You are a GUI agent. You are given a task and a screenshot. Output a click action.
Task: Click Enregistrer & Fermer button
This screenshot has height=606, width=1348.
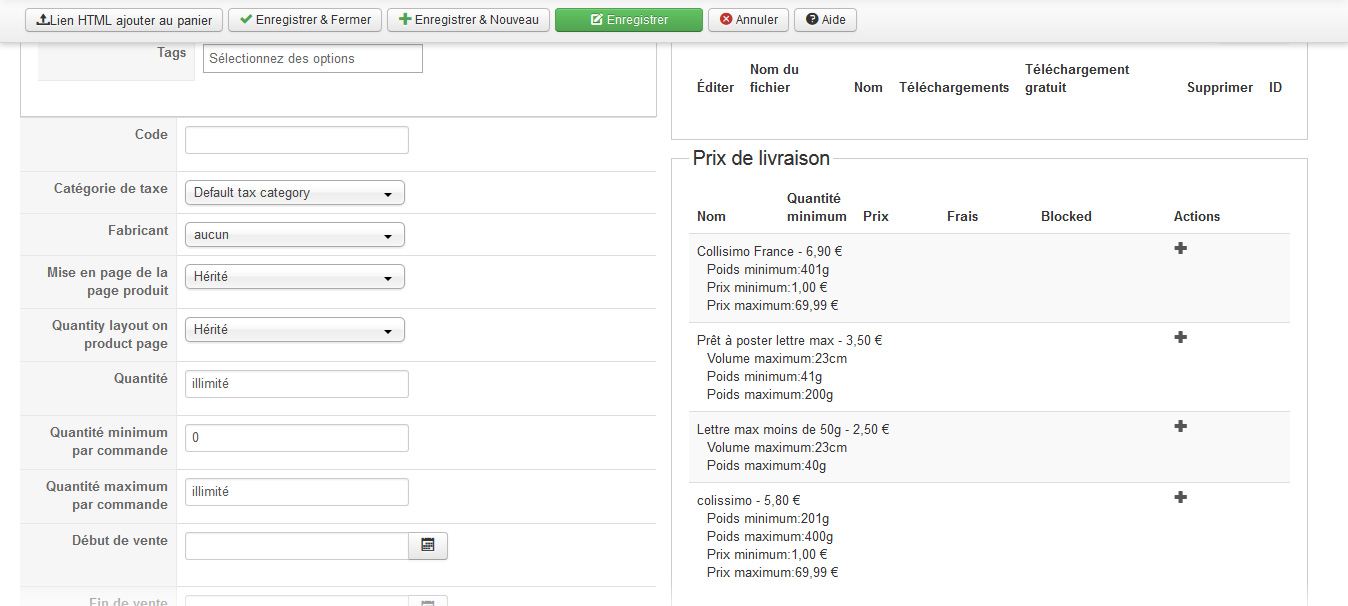point(305,20)
